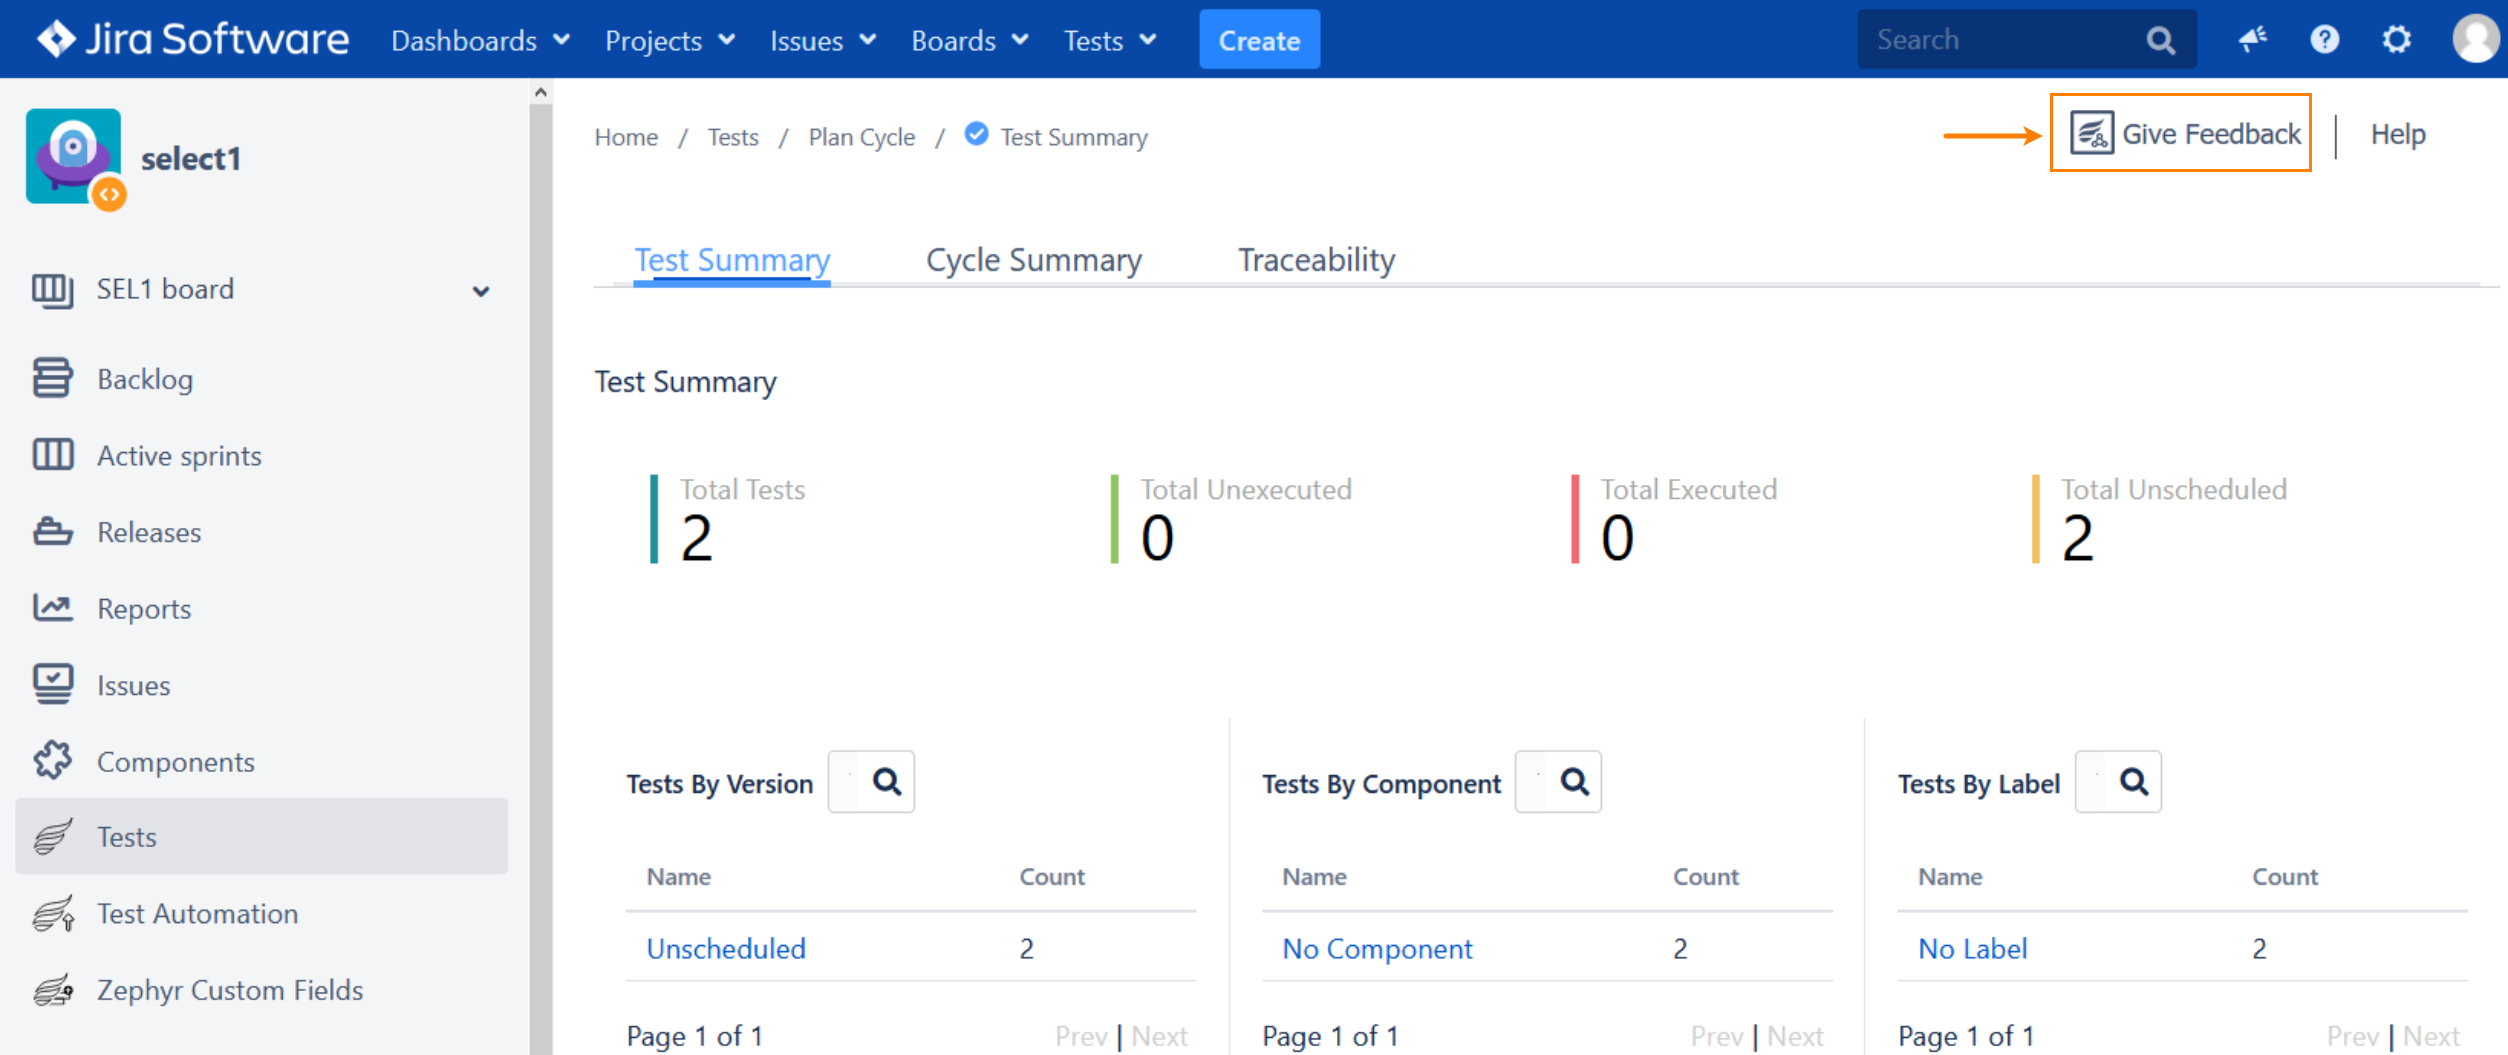Open the Dashboards dropdown menu

click(x=480, y=40)
